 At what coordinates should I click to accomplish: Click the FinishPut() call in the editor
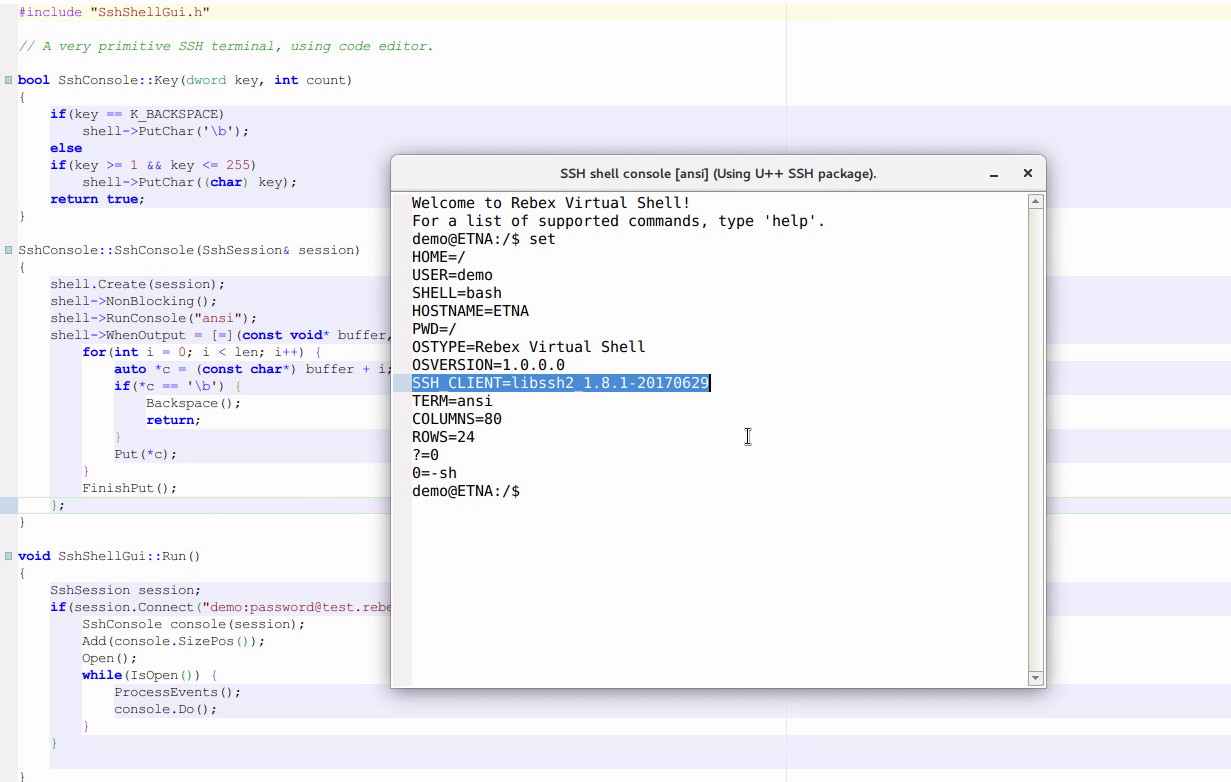pos(129,488)
